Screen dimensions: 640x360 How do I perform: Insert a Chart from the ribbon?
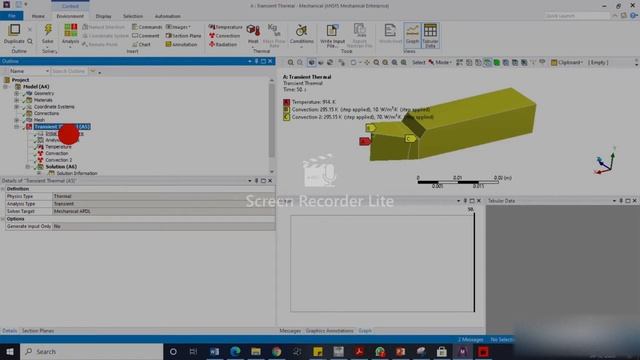(142, 44)
